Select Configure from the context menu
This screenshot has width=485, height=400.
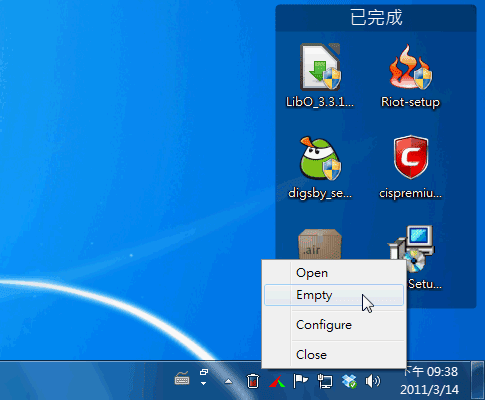click(334, 325)
